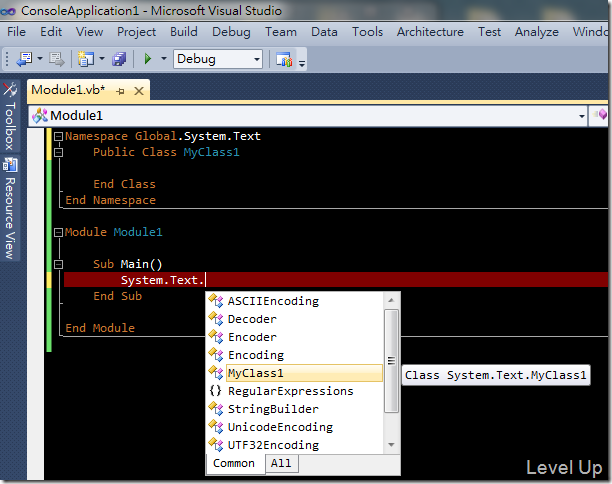This screenshot has width=612, height=484.
Task: Click the solution explorer toolbar icon
Action: 284,59
